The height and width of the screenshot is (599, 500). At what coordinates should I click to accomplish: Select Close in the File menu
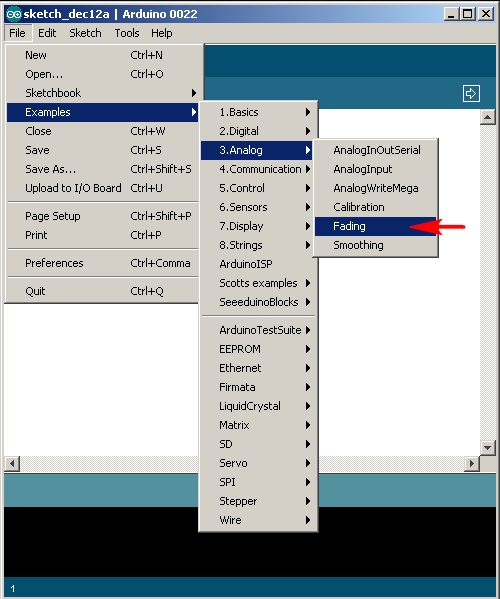[102, 131]
